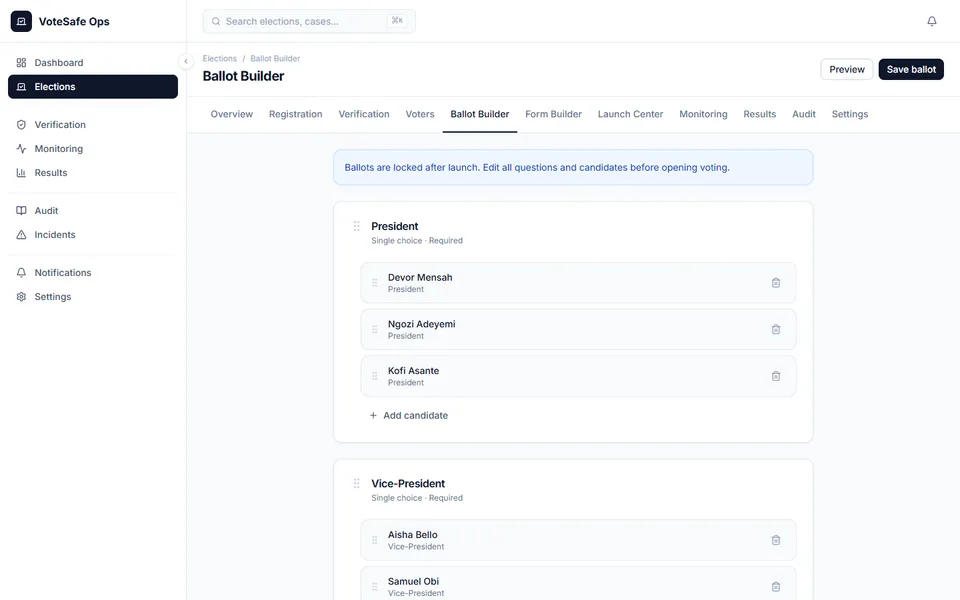Delete candidate Ngozi Adeyemi with the trash icon

click(776, 329)
